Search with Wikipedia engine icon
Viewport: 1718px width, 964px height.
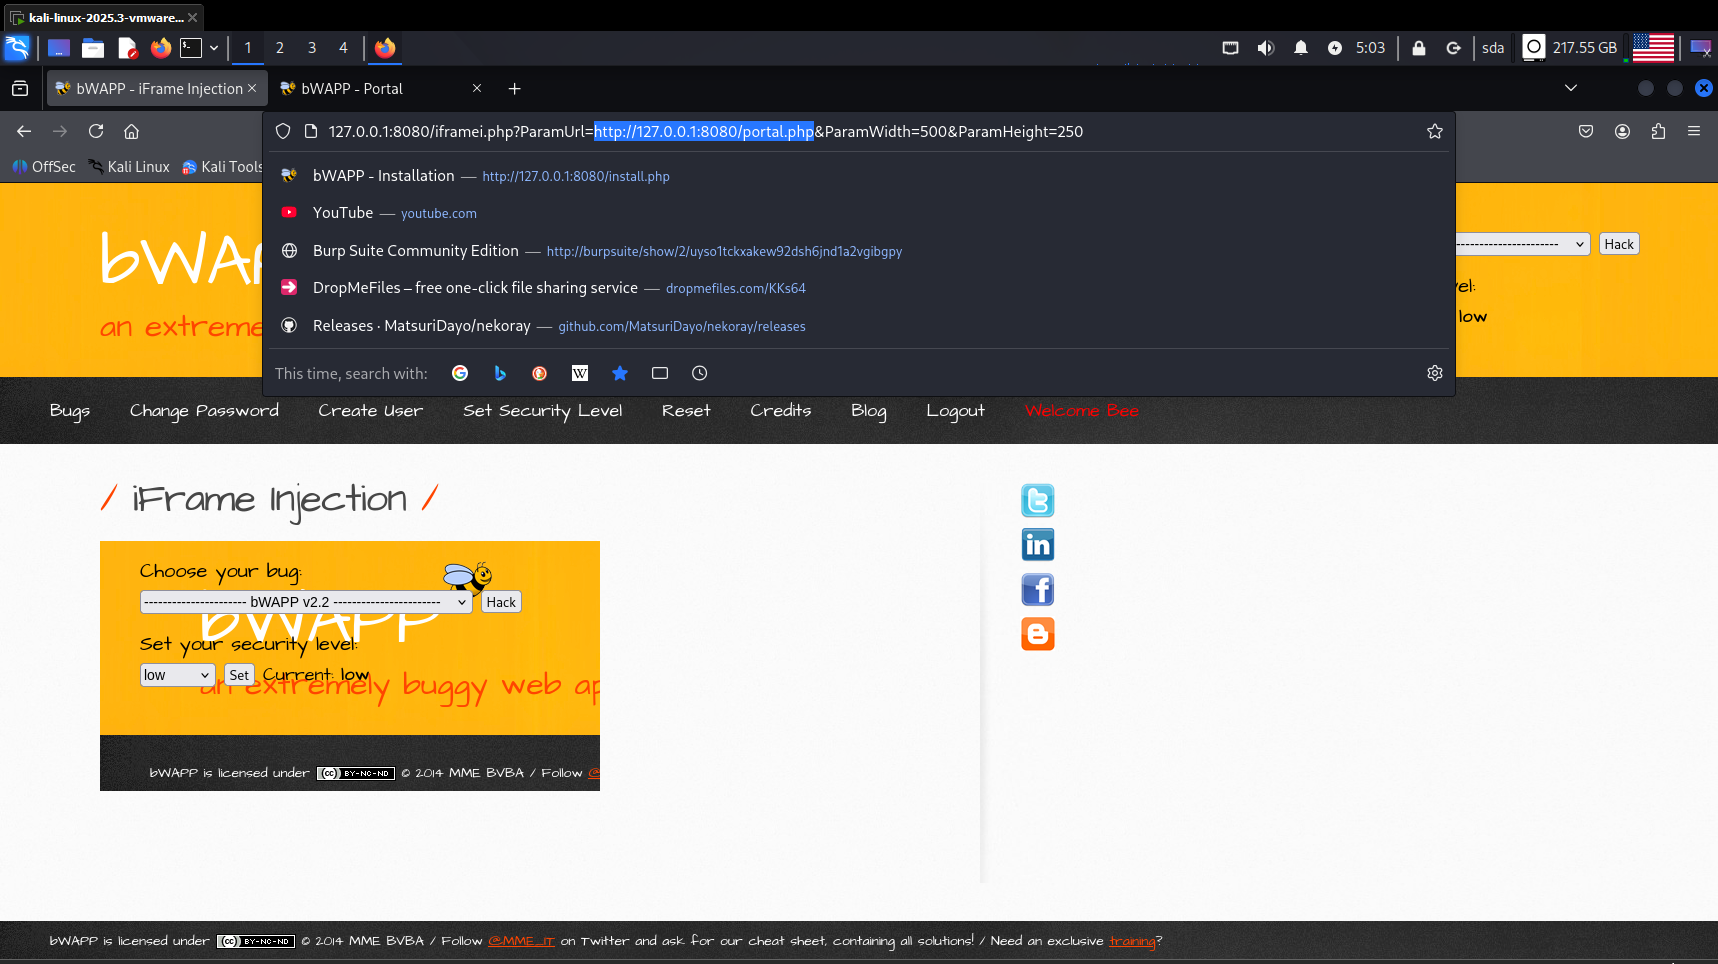pyautogui.click(x=580, y=373)
